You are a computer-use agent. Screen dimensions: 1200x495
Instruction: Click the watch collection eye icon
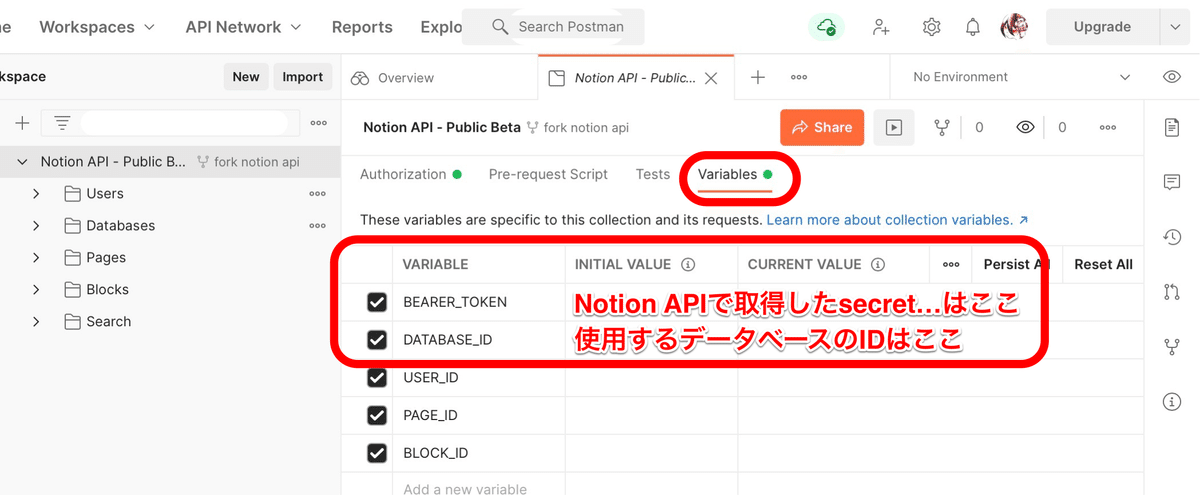tap(1024, 127)
